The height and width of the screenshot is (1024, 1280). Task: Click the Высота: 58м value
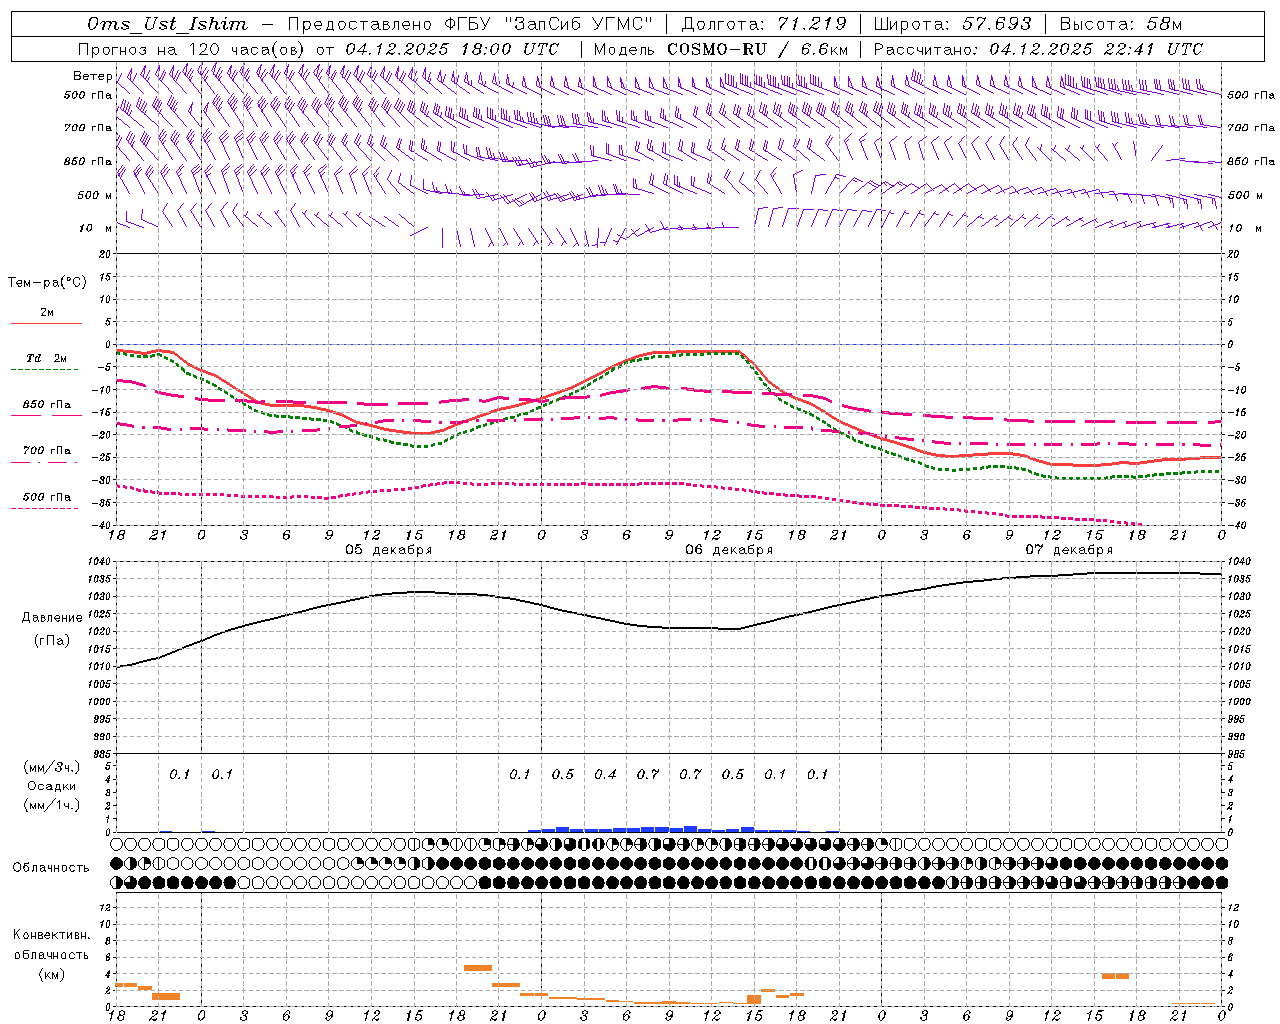click(1121, 24)
